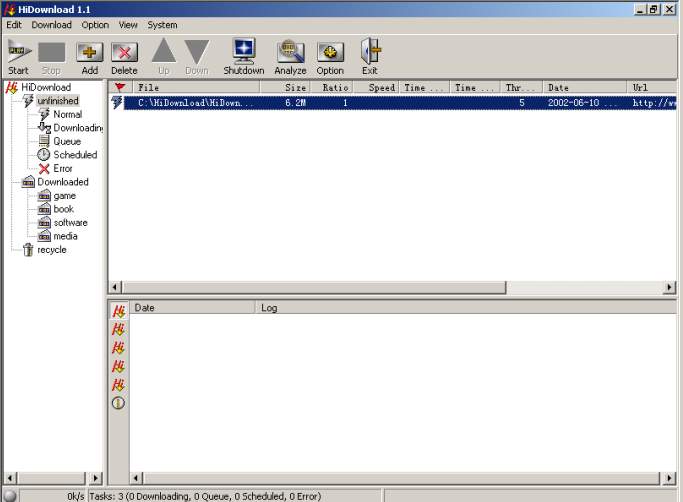
Task: Click the lightning icon of the task row
Action: pos(117,103)
